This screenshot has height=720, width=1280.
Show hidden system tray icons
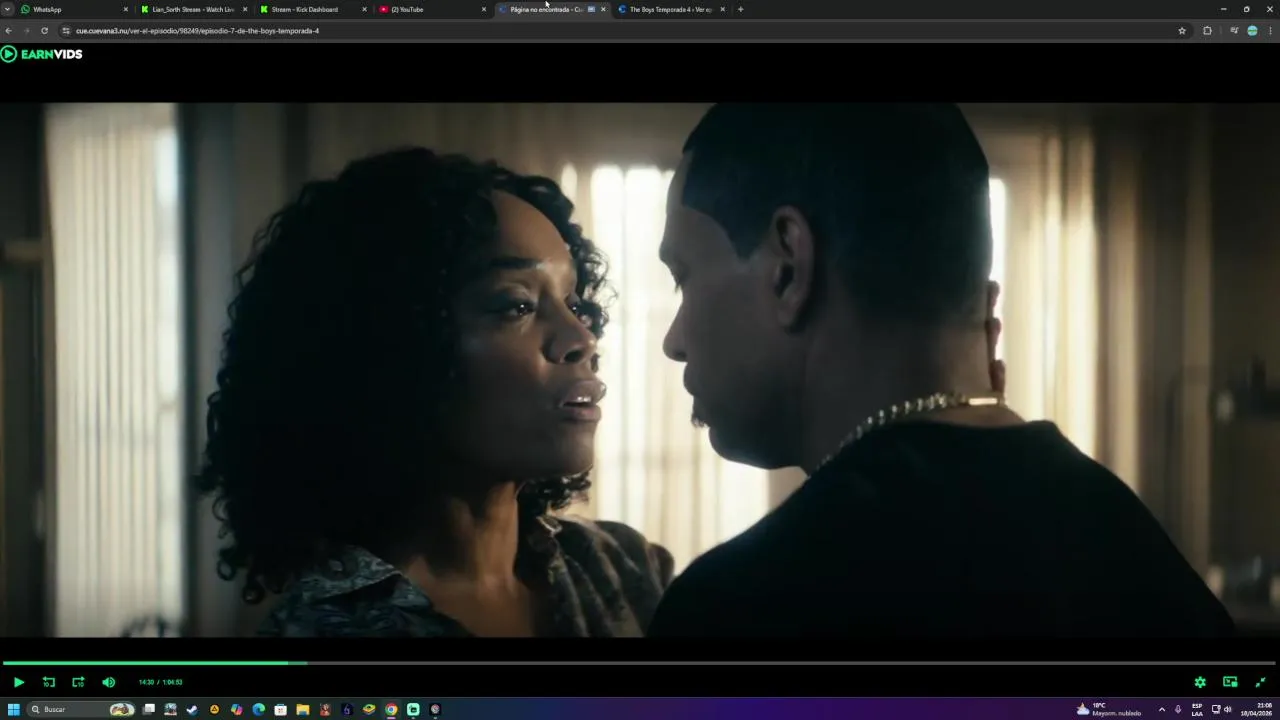pos(1161,709)
